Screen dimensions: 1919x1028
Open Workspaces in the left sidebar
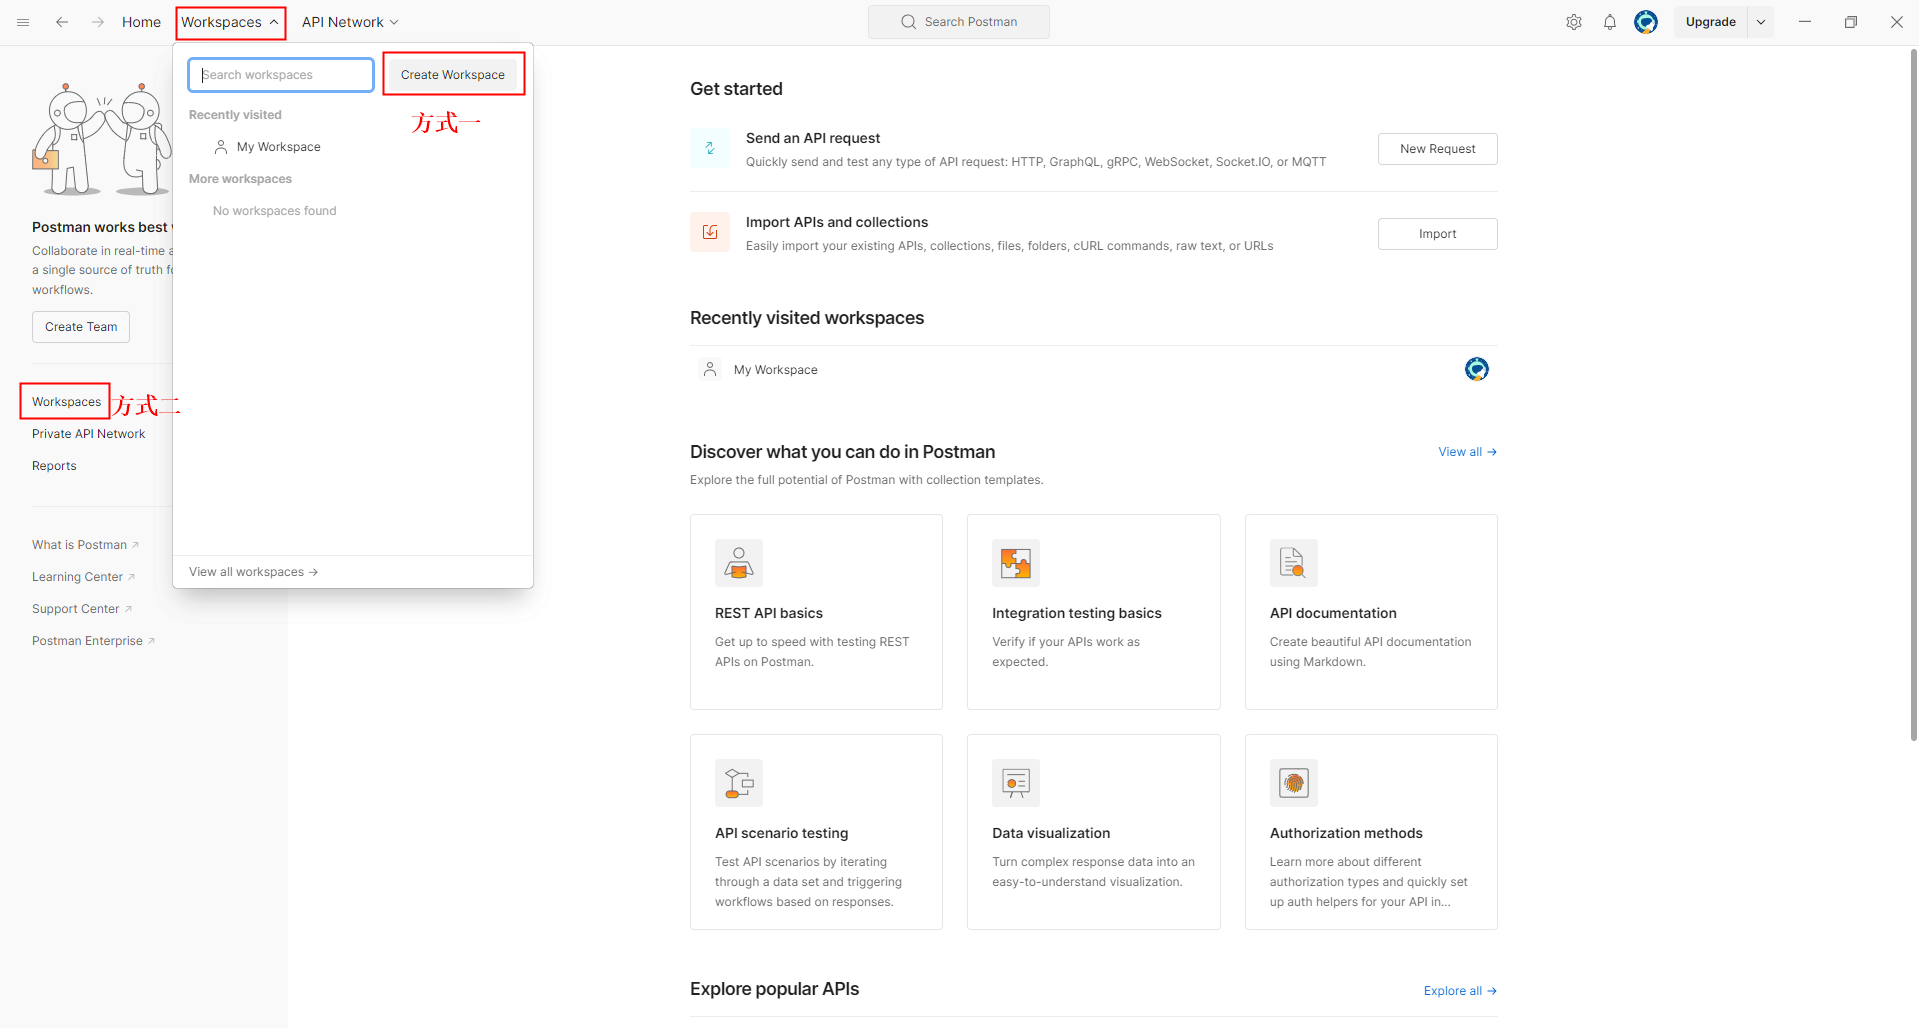pos(66,402)
